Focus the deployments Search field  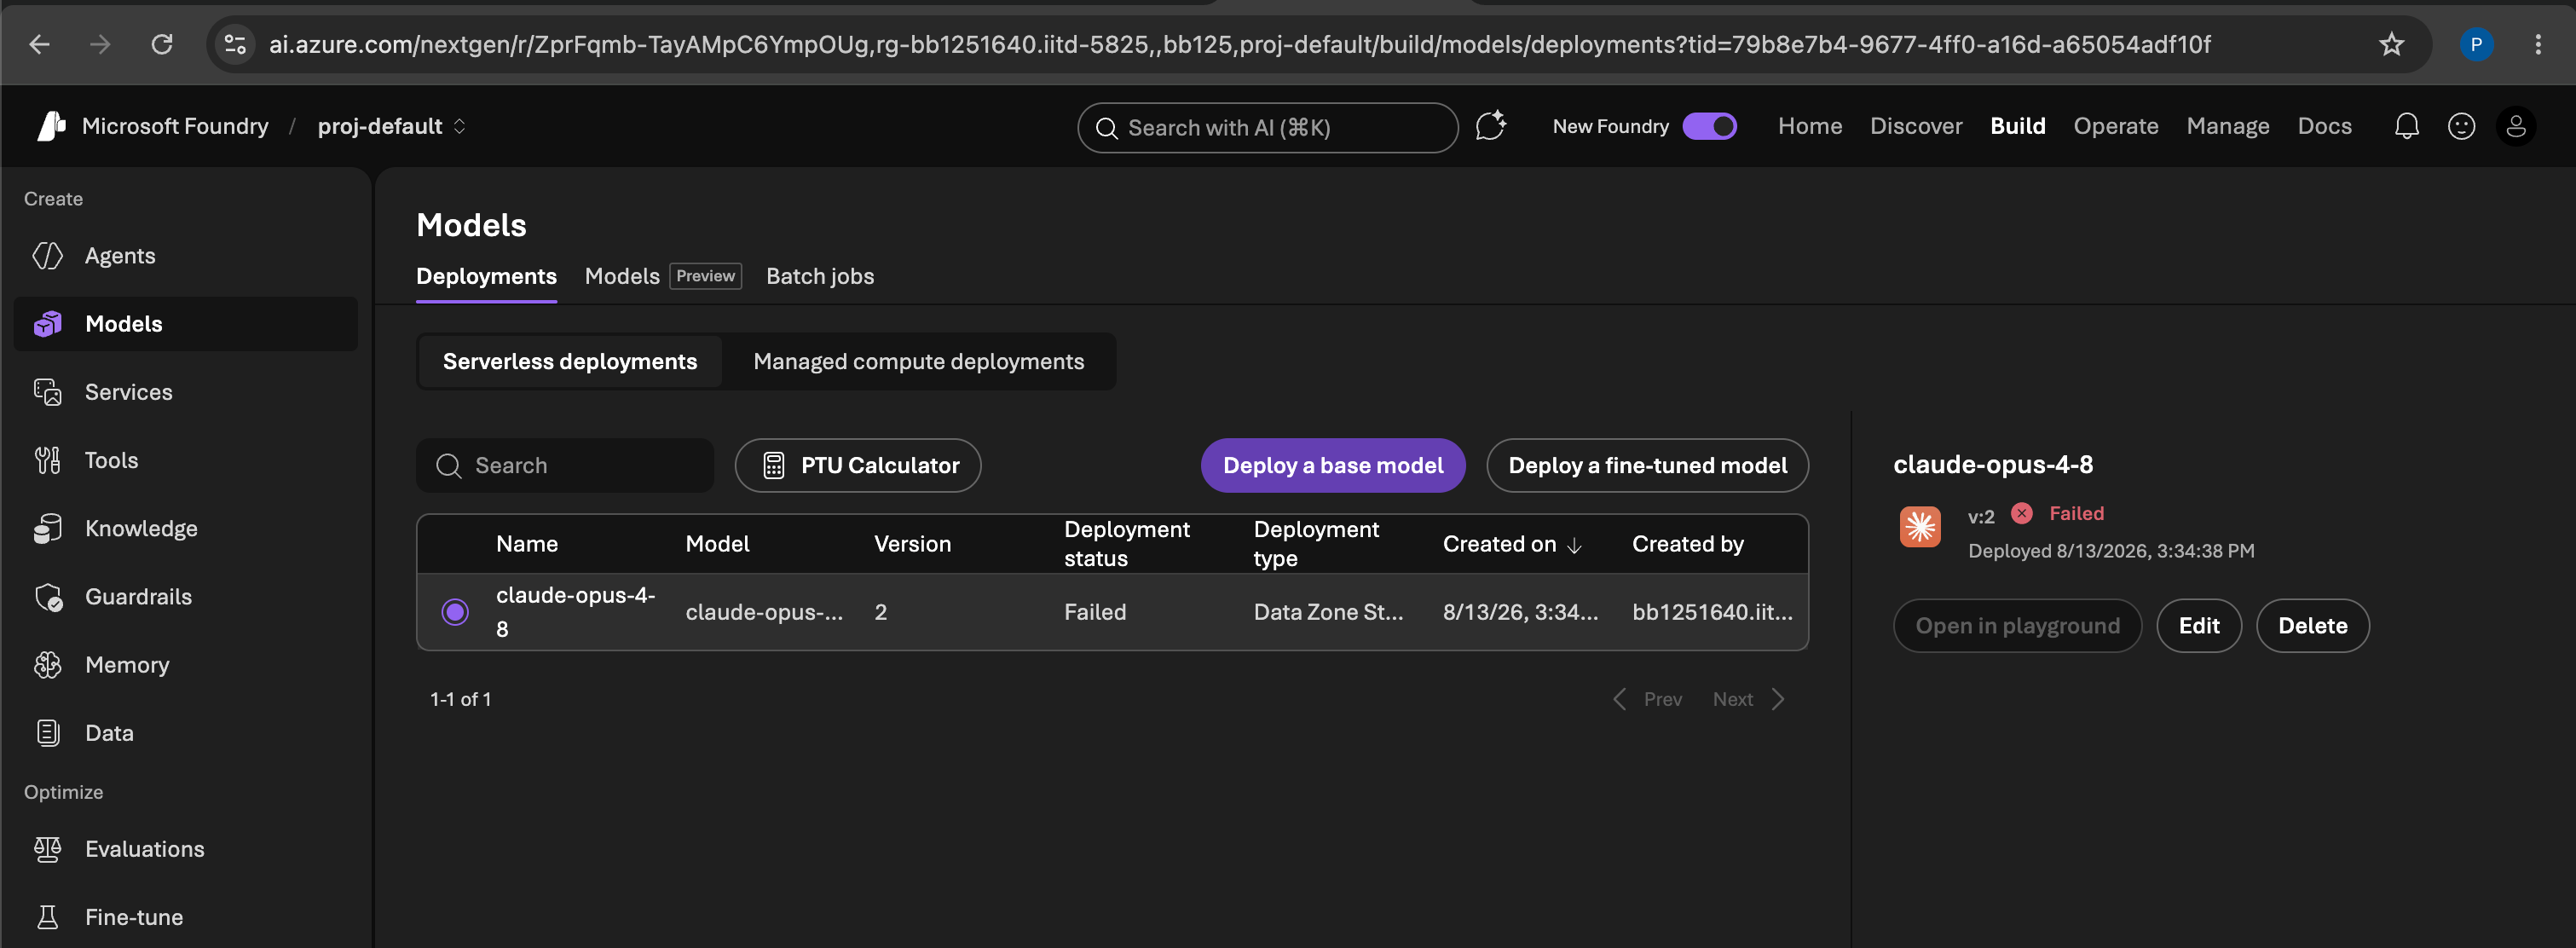click(x=565, y=465)
